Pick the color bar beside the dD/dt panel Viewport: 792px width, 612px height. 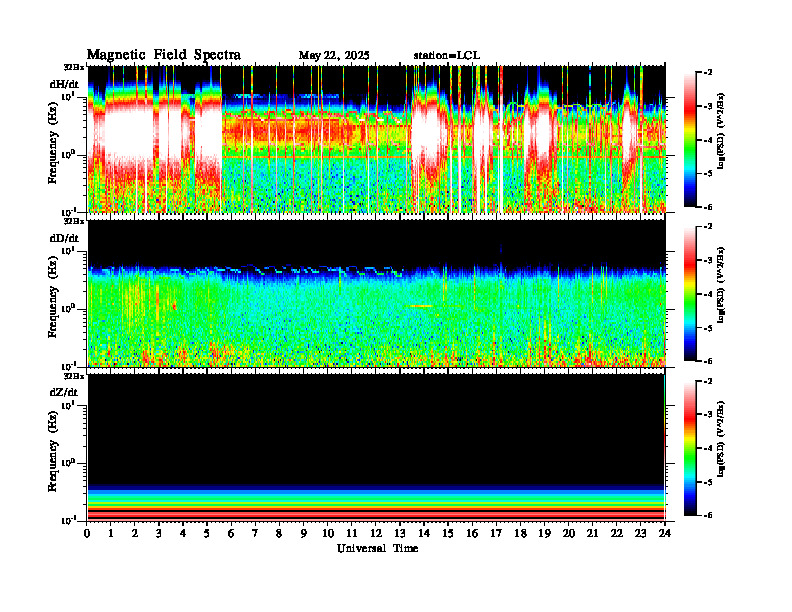[x=690, y=294]
